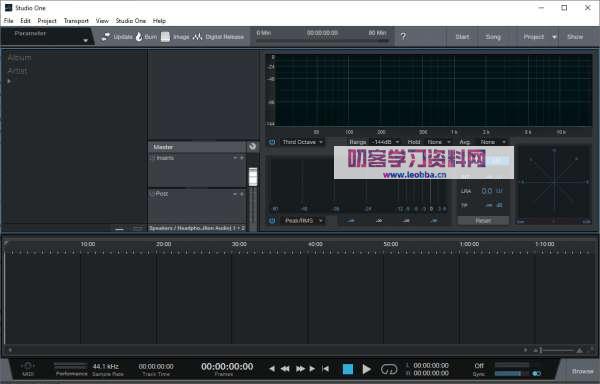Open the View menu

click(x=102, y=21)
